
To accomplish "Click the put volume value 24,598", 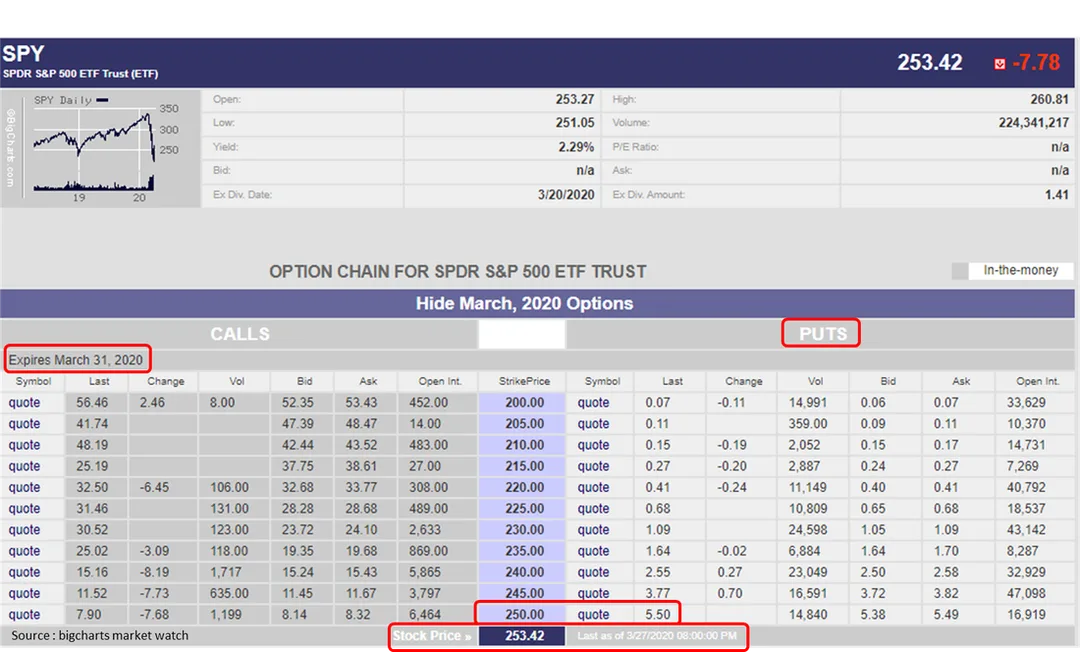I will tap(808, 530).
